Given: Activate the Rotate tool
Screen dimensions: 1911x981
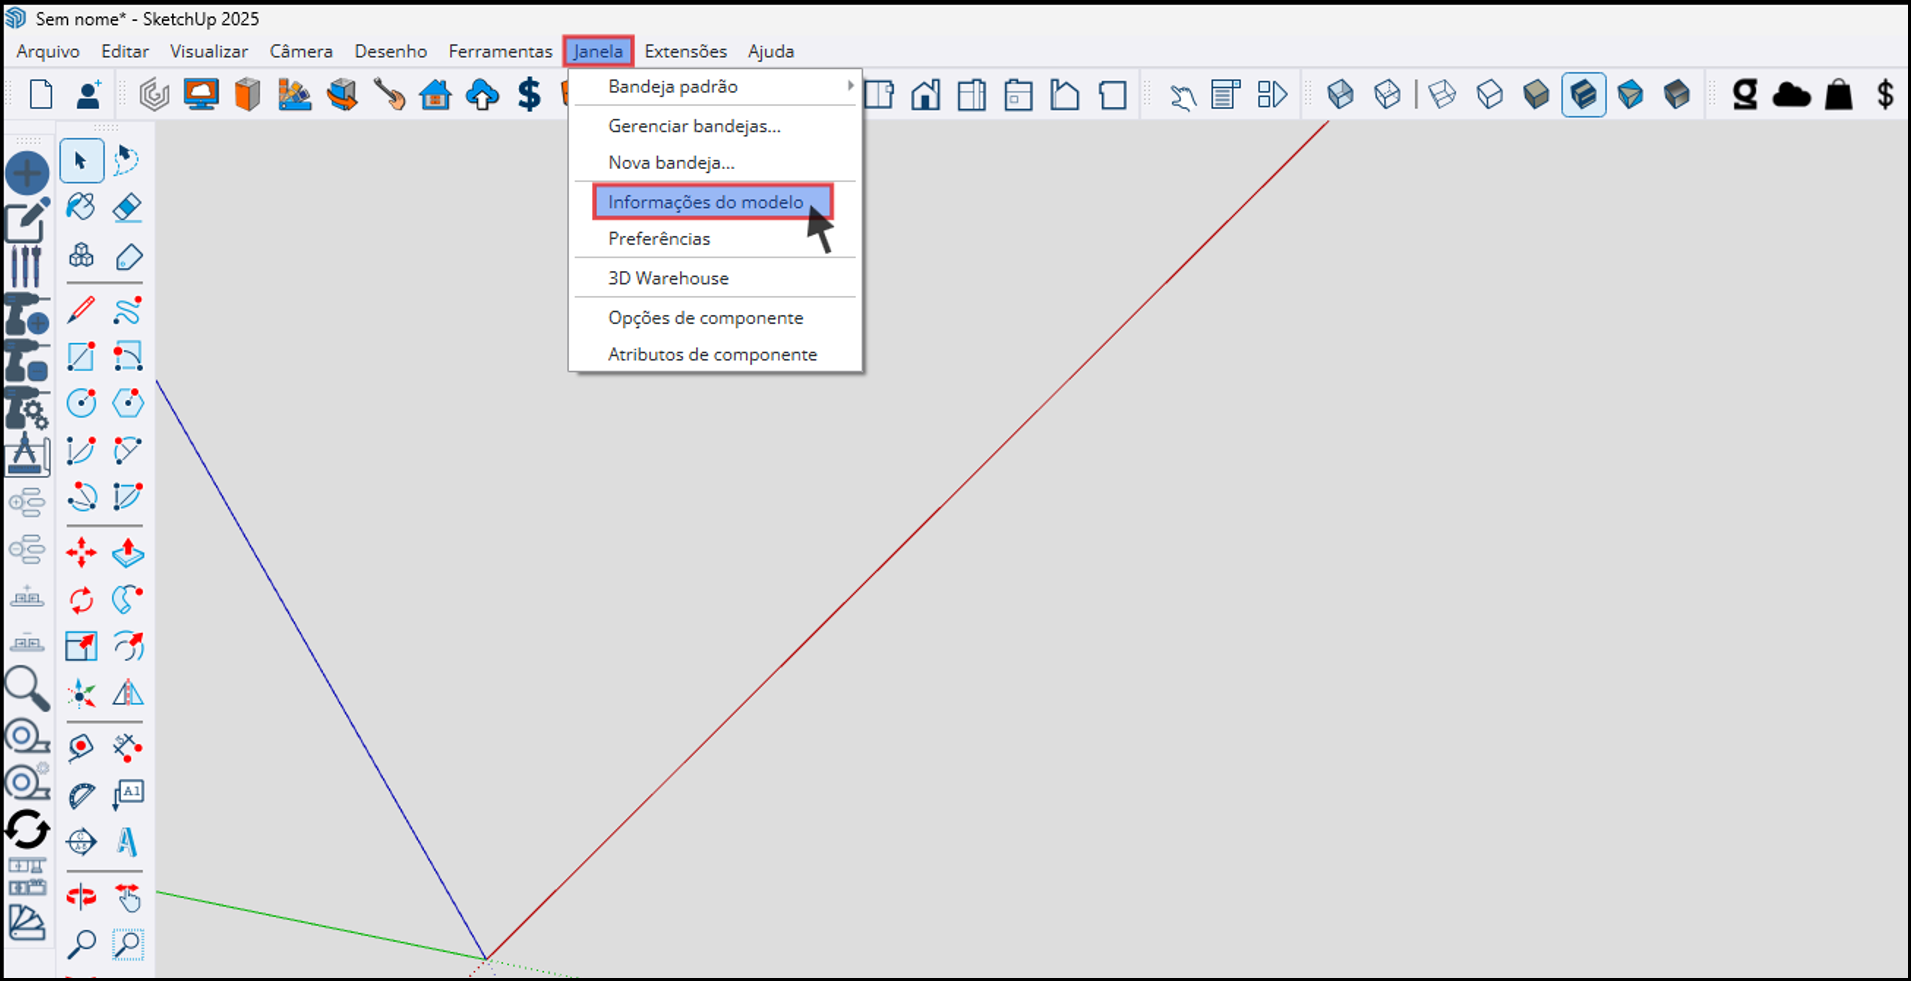Looking at the screenshot, I should pyautogui.click(x=81, y=599).
